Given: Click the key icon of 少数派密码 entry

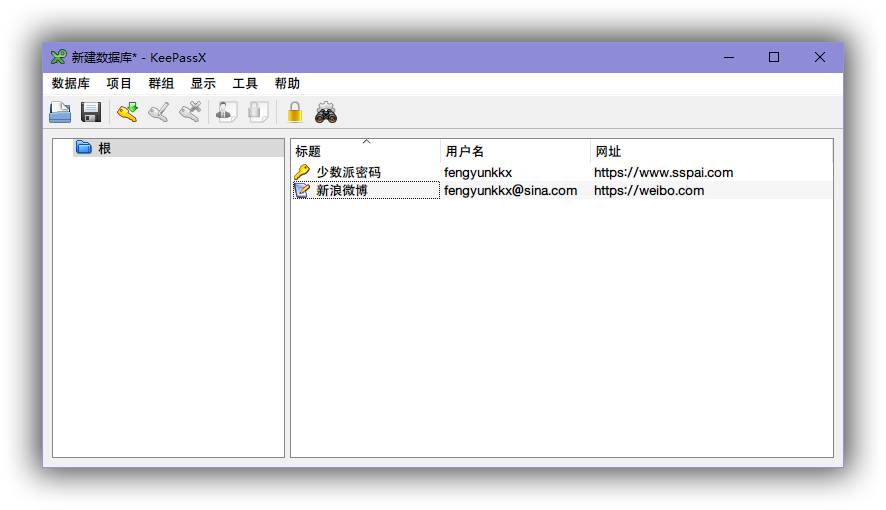Looking at the screenshot, I should click(302, 172).
